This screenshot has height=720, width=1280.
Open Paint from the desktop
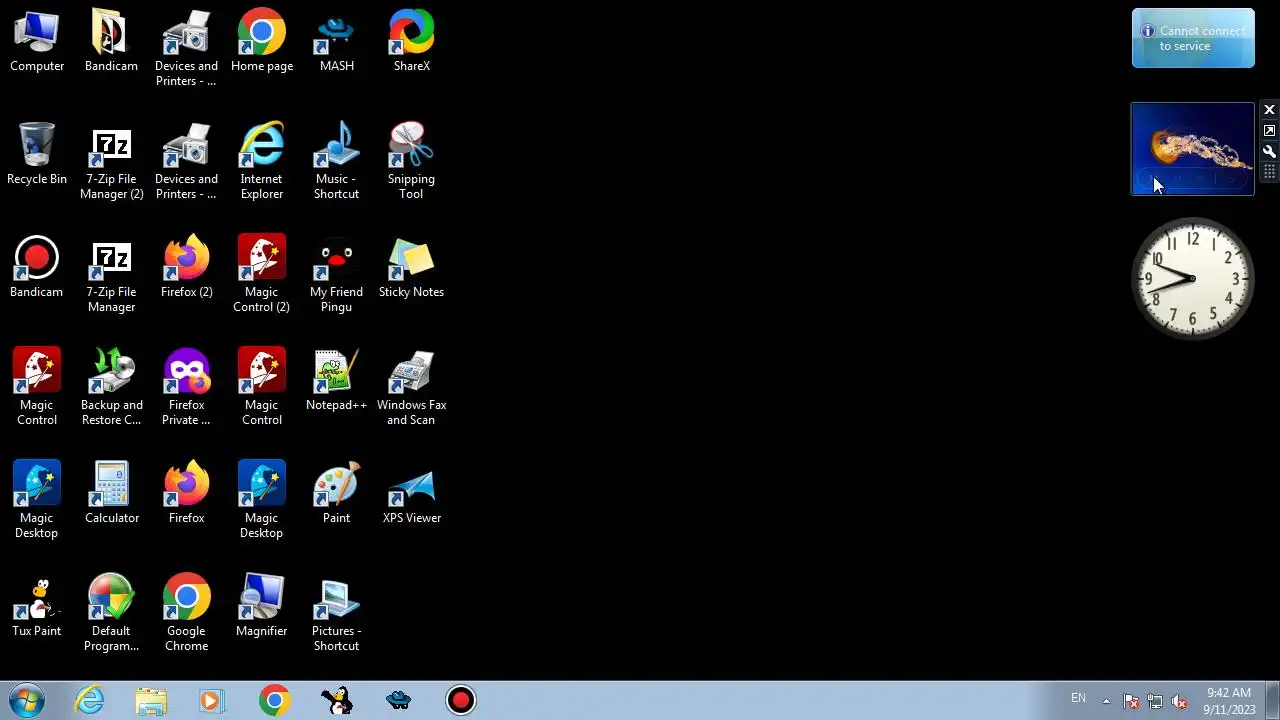(x=336, y=494)
